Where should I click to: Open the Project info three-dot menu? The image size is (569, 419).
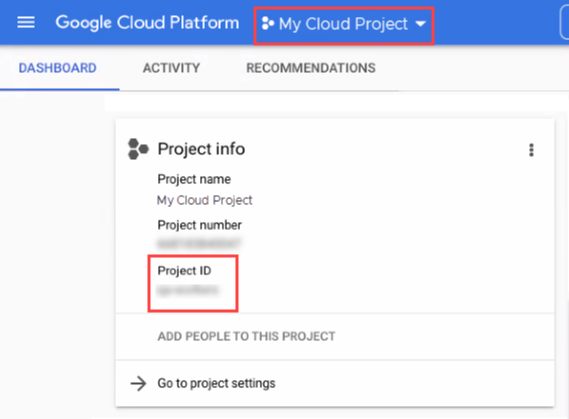click(x=531, y=150)
